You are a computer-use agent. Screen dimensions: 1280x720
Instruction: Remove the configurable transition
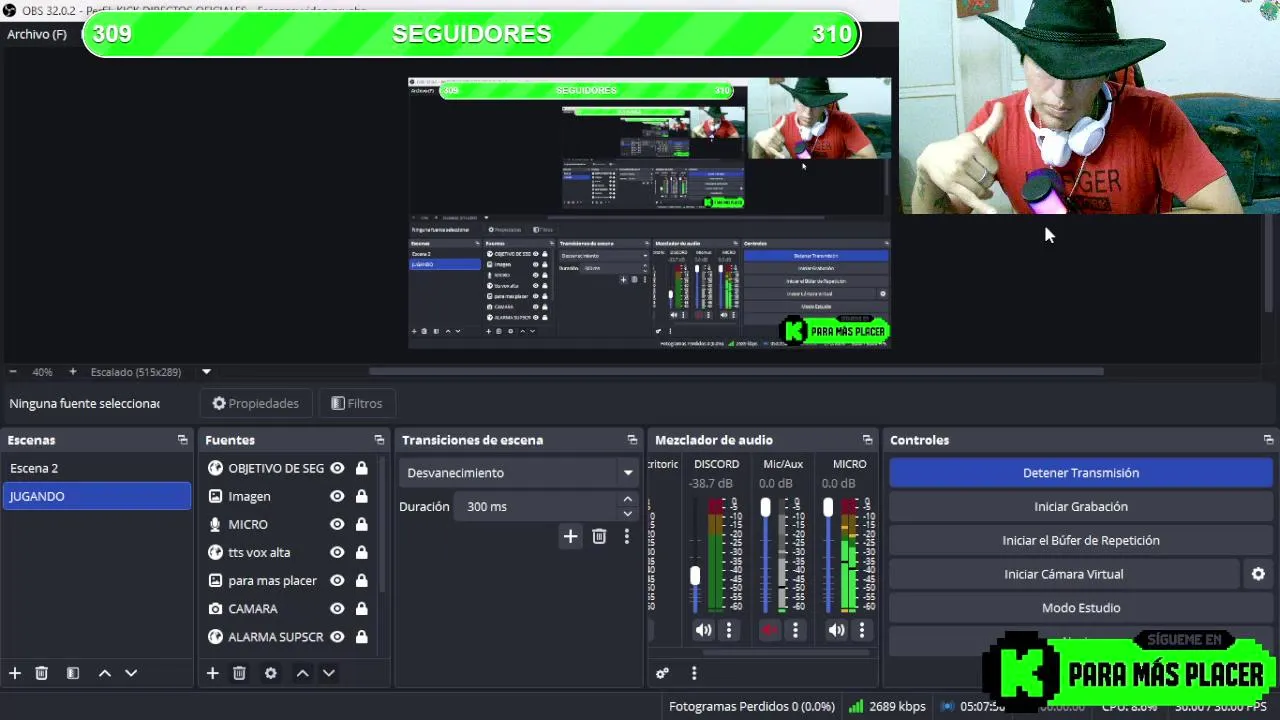pyautogui.click(x=599, y=537)
